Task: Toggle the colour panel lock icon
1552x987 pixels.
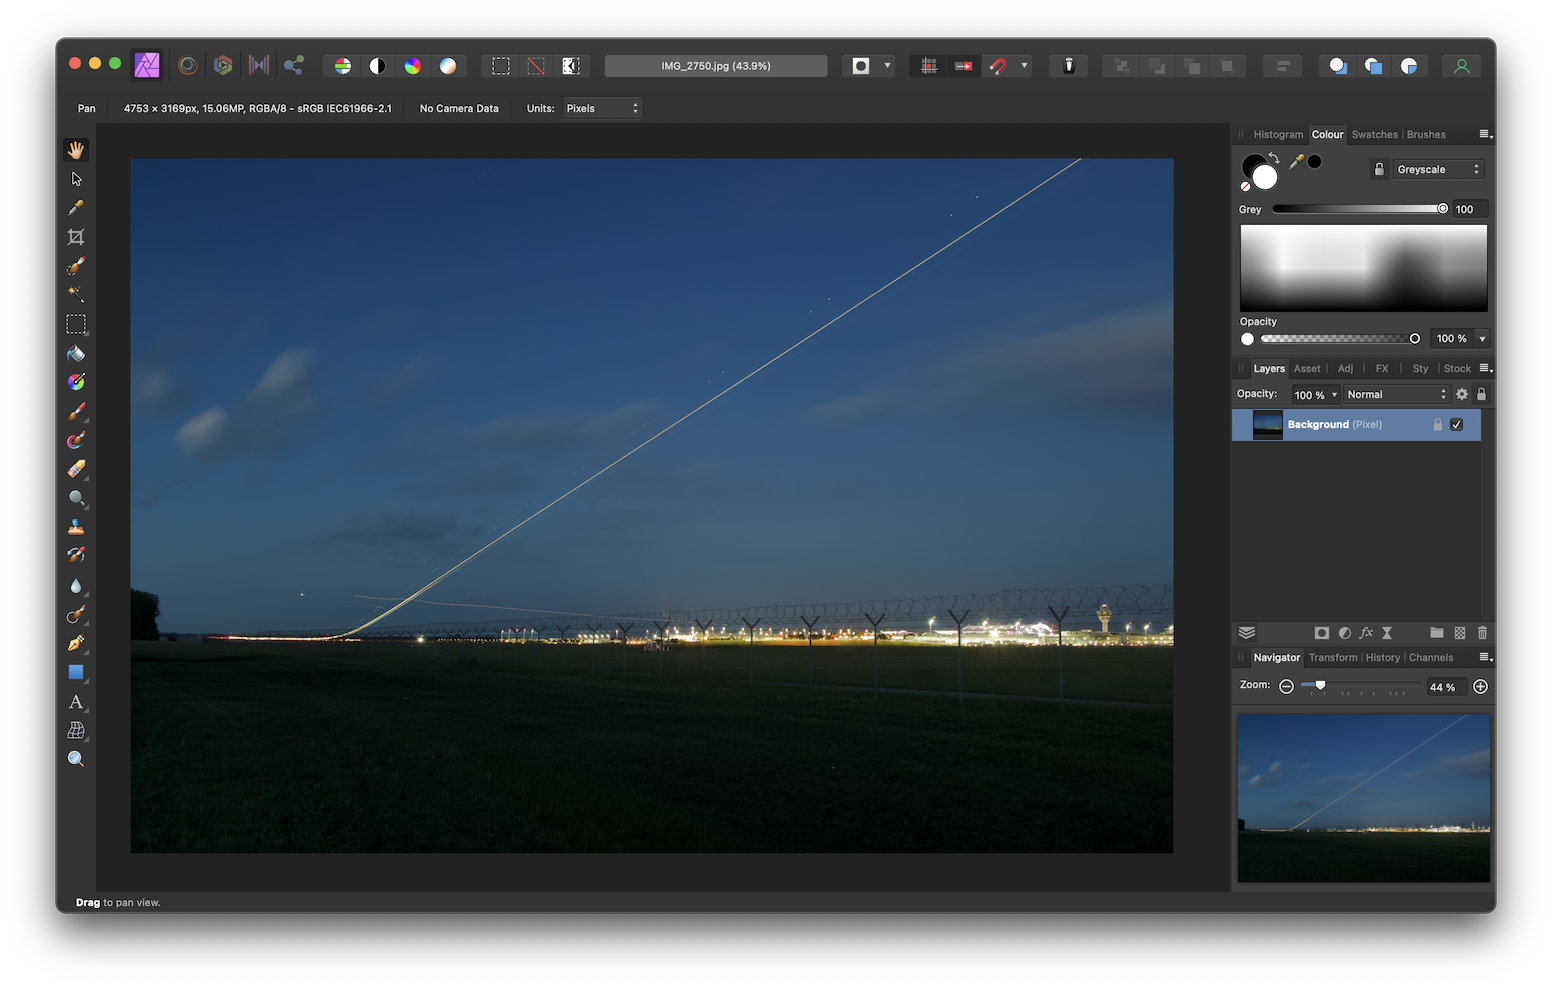Action: click(x=1379, y=170)
